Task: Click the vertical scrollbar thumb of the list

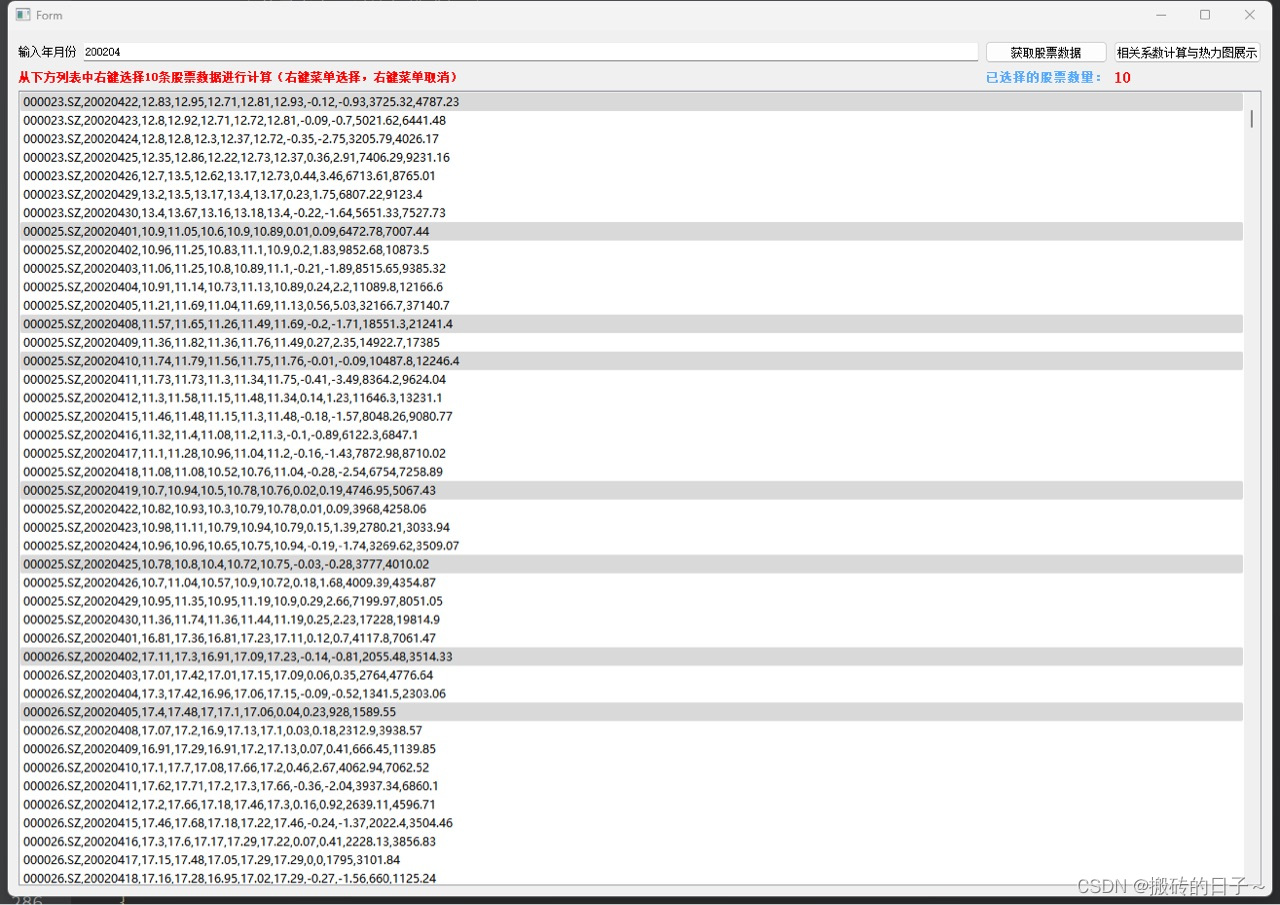Action: click(x=1251, y=119)
